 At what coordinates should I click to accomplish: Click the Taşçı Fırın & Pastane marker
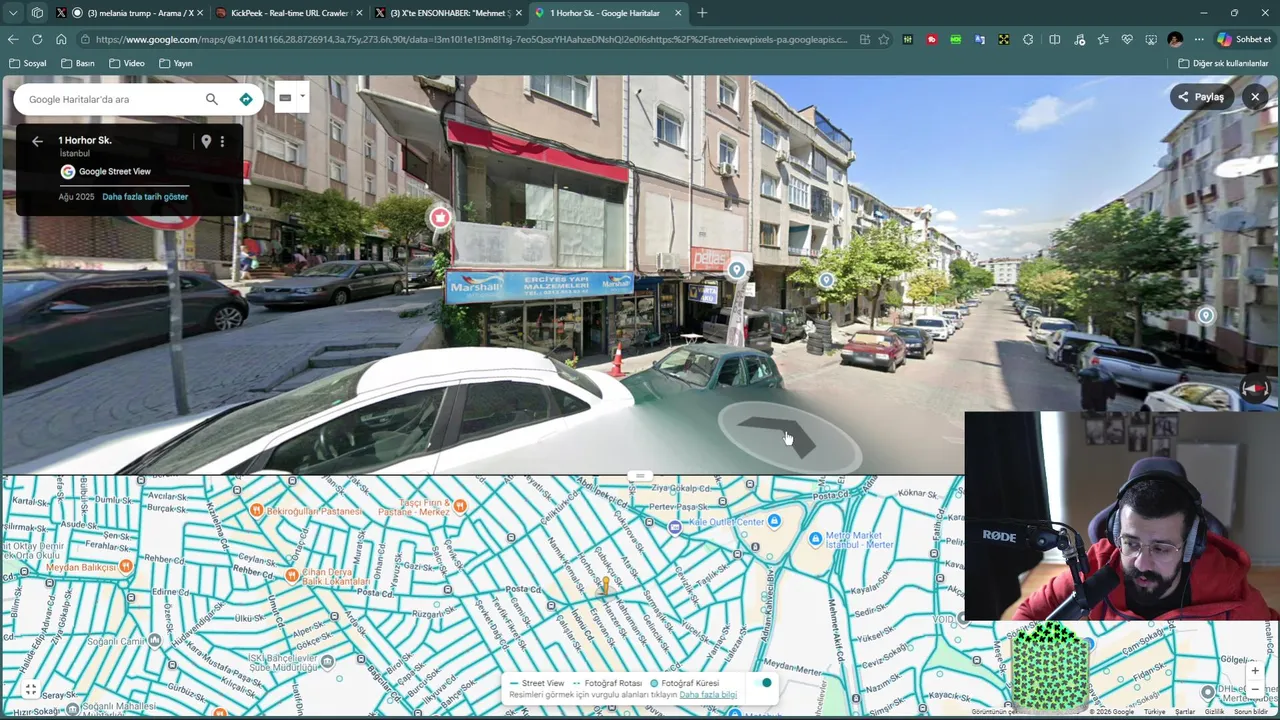point(460,506)
